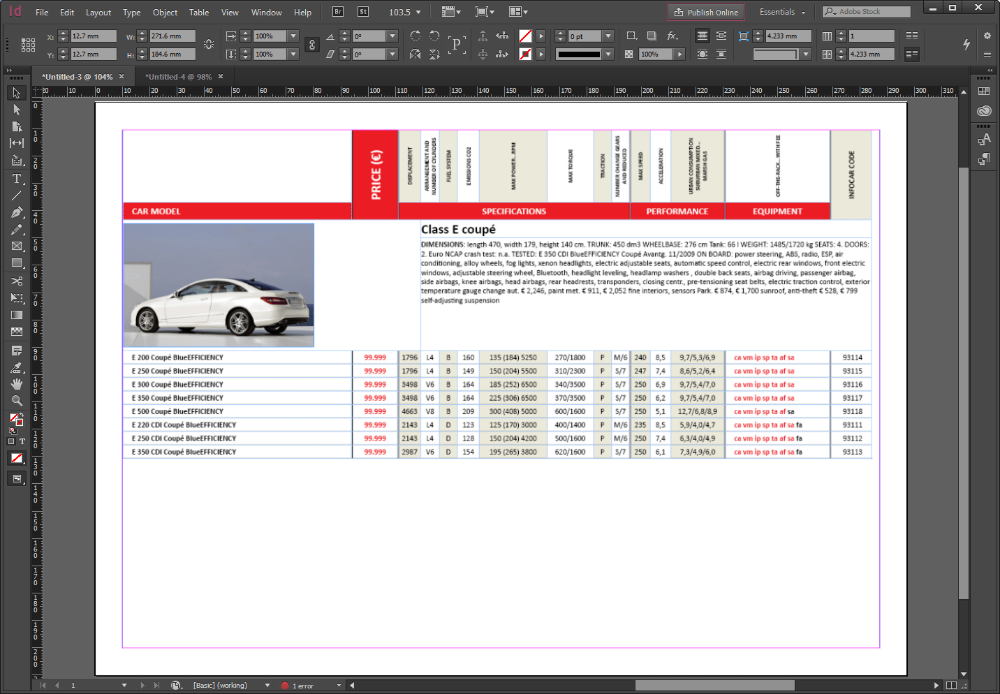Open Adobe Bridge with Br icon
The image size is (1000, 694).
[338, 12]
